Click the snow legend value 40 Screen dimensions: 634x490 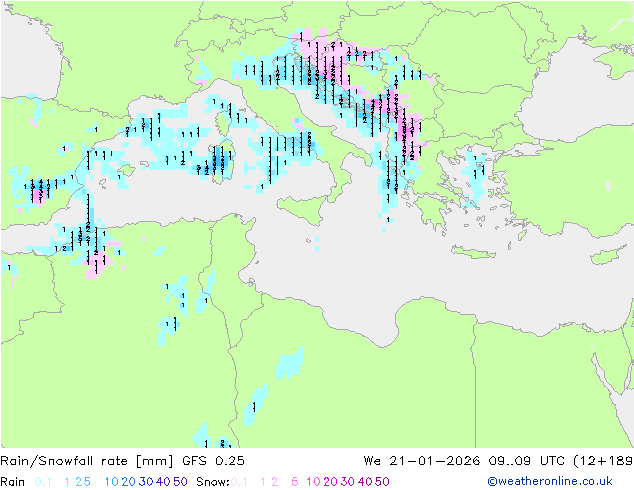tap(365, 482)
